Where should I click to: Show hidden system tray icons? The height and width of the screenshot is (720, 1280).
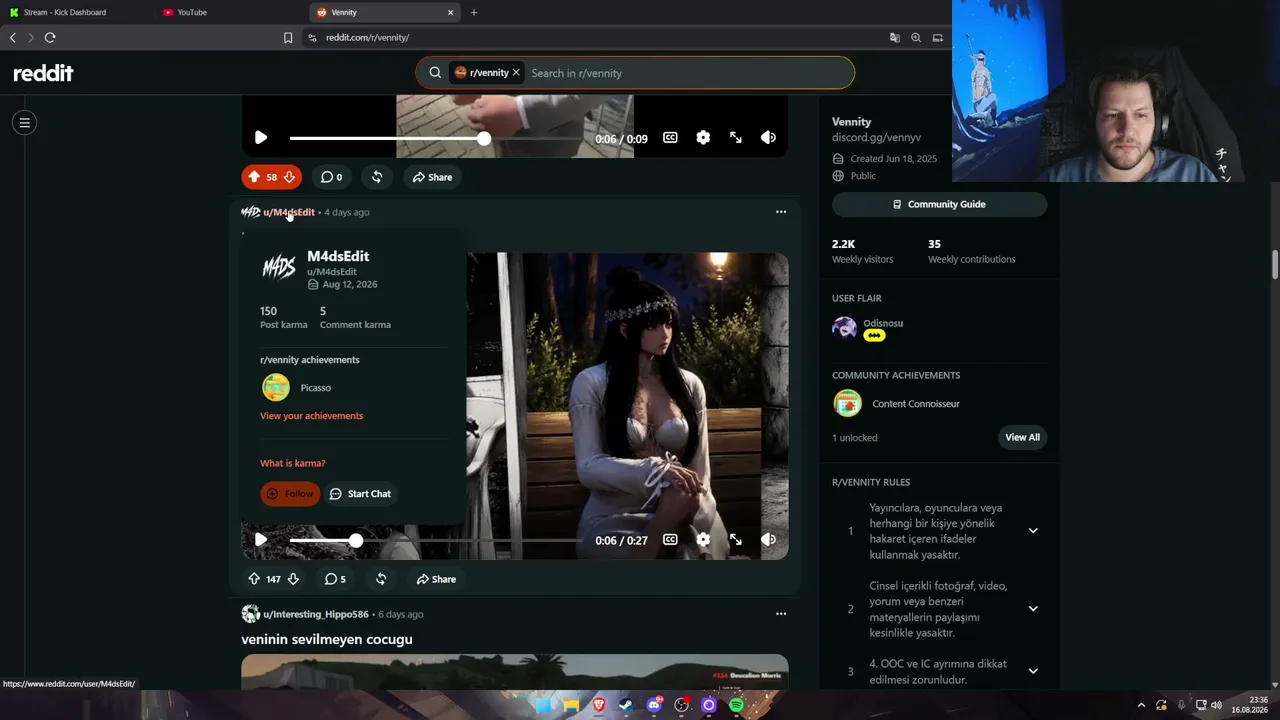pyautogui.click(x=1141, y=705)
